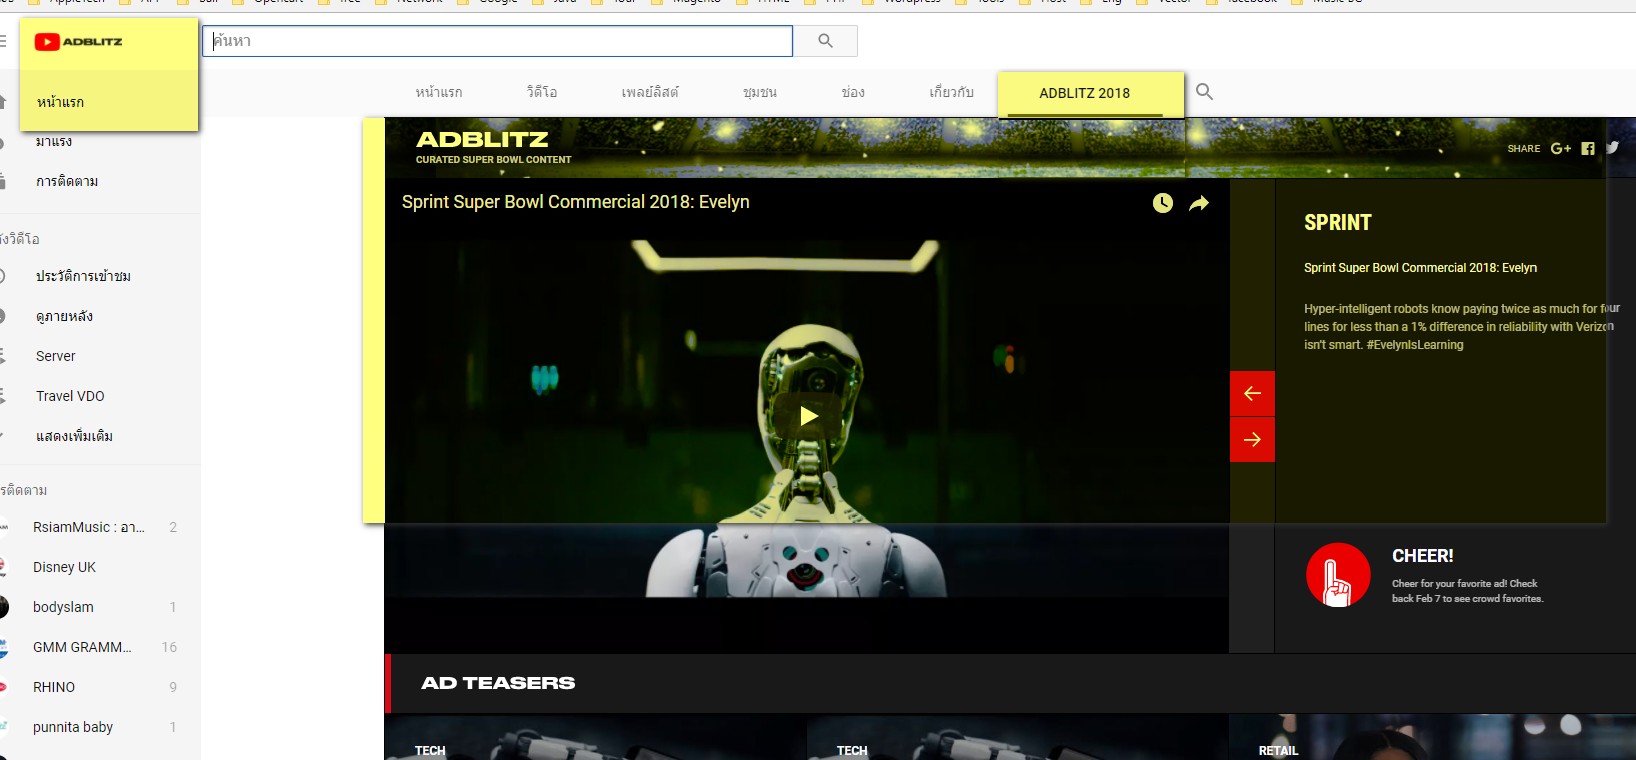The width and height of the screenshot is (1636, 760).
Task: Select the ADBLITZ 2018 tab
Action: (1085, 93)
